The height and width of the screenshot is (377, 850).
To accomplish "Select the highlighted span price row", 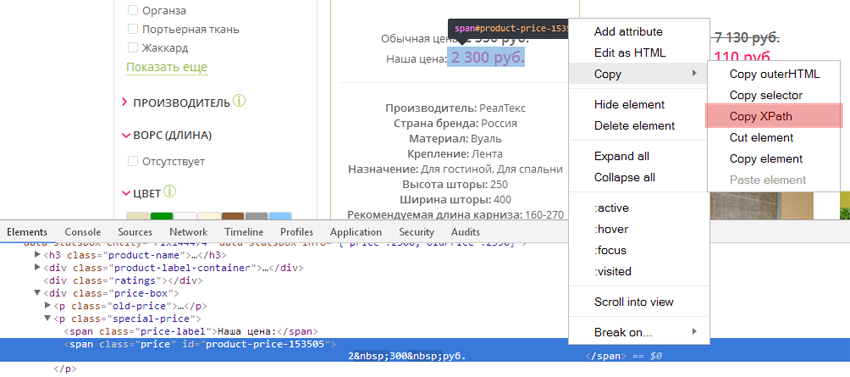I will pyautogui.click(x=425, y=350).
